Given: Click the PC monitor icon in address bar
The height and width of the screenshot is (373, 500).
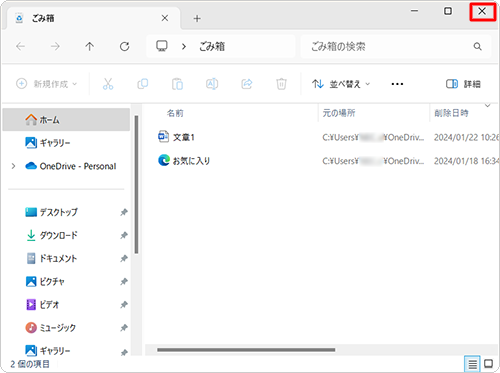Looking at the screenshot, I should click(162, 46).
